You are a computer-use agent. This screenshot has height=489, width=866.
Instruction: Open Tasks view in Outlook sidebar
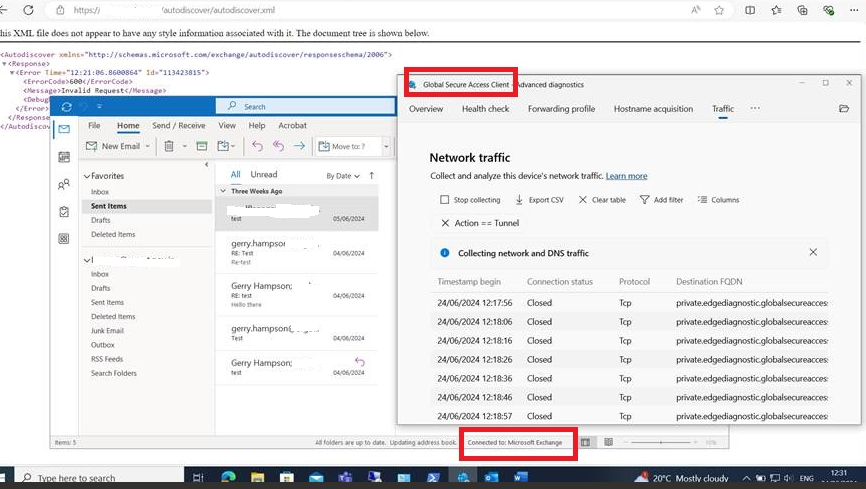[x=64, y=212]
